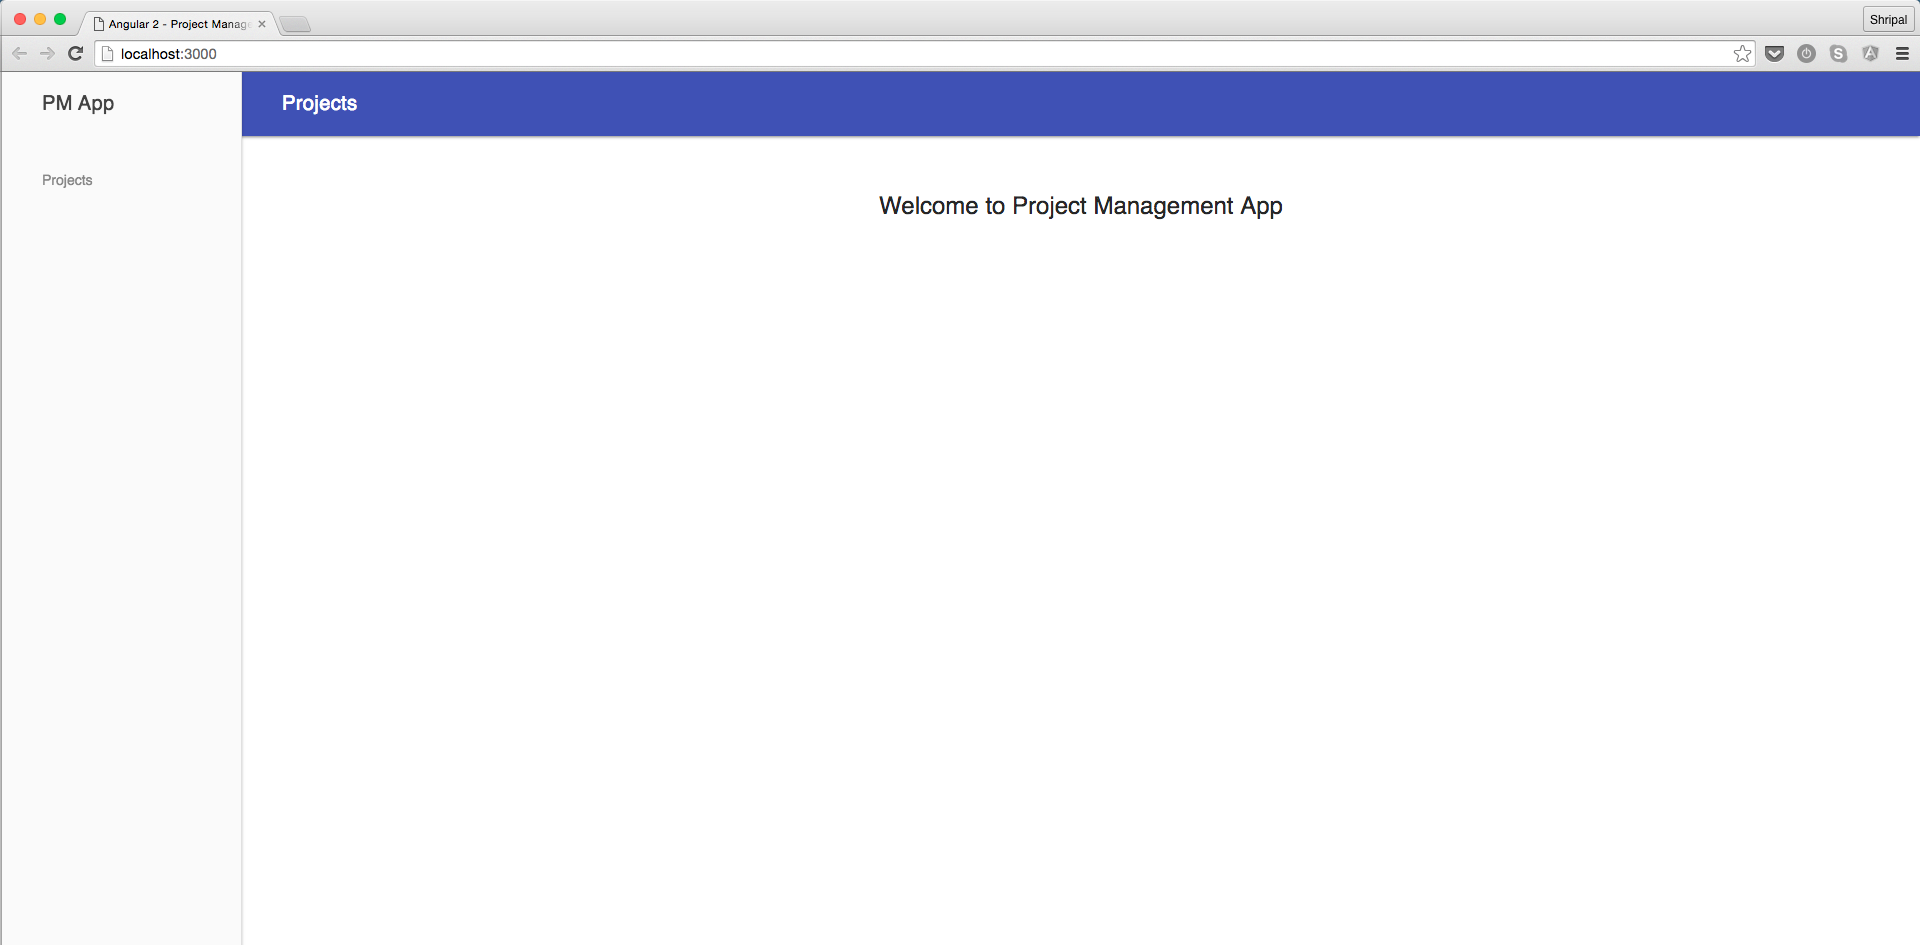Open the Angular Augury extension icon
The image size is (1920, 945).
[1871, 54]
